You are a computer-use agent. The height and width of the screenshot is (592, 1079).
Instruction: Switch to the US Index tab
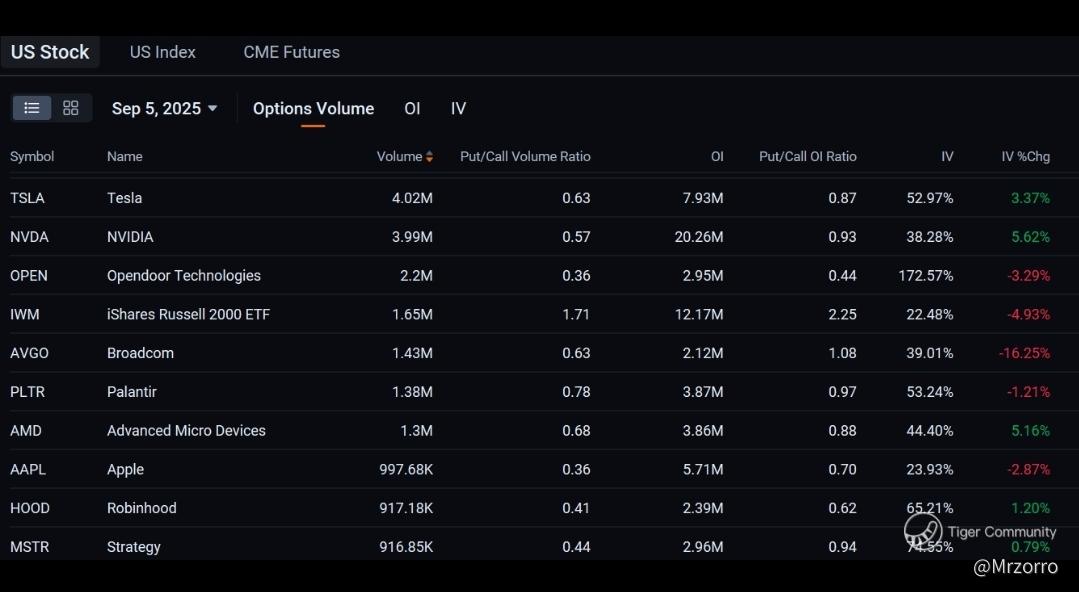tap(163, 52)
